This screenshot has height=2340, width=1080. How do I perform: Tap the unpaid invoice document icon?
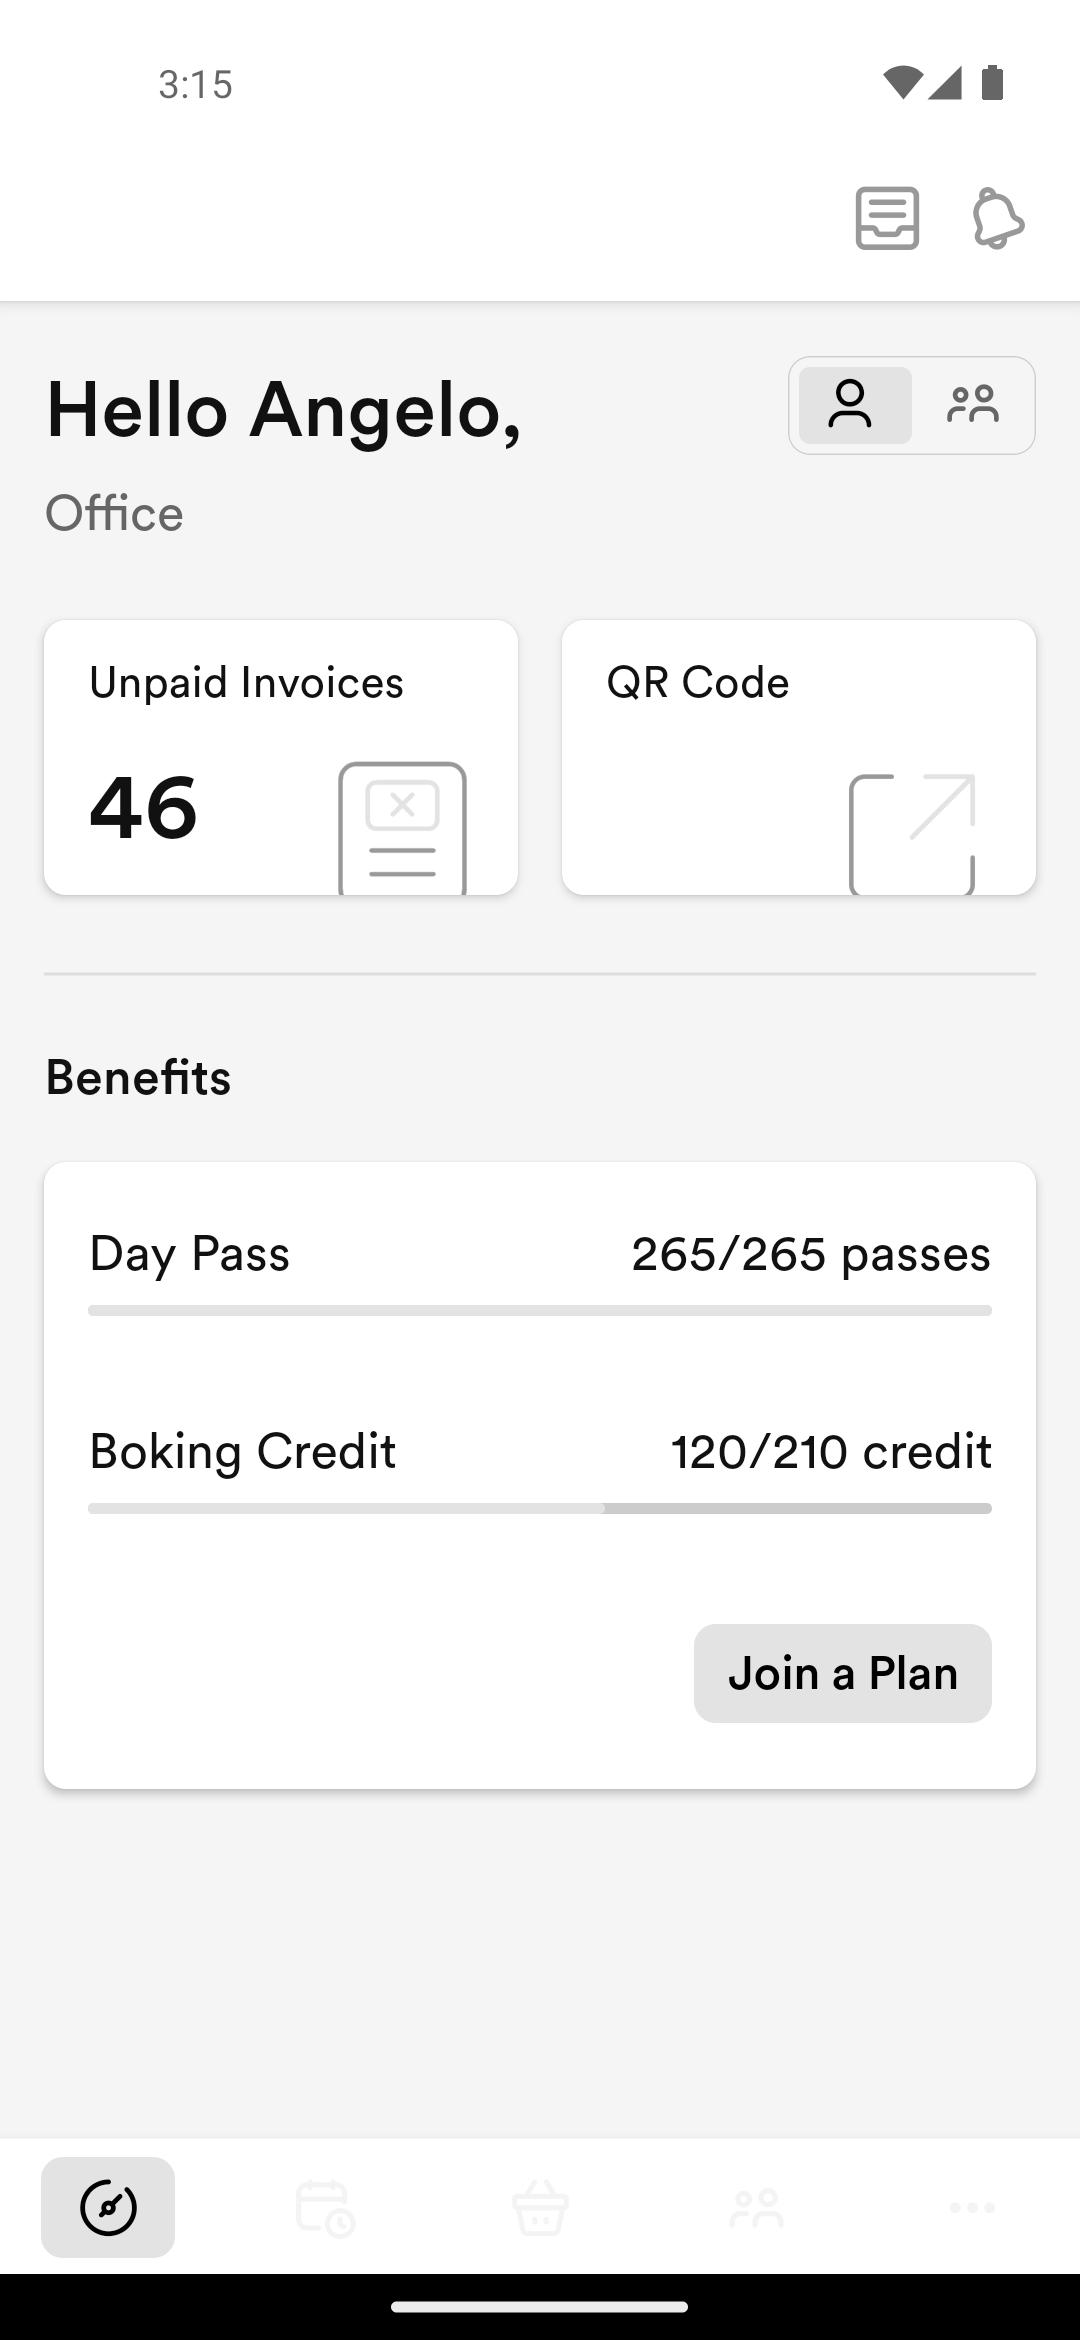coord(402,828)
